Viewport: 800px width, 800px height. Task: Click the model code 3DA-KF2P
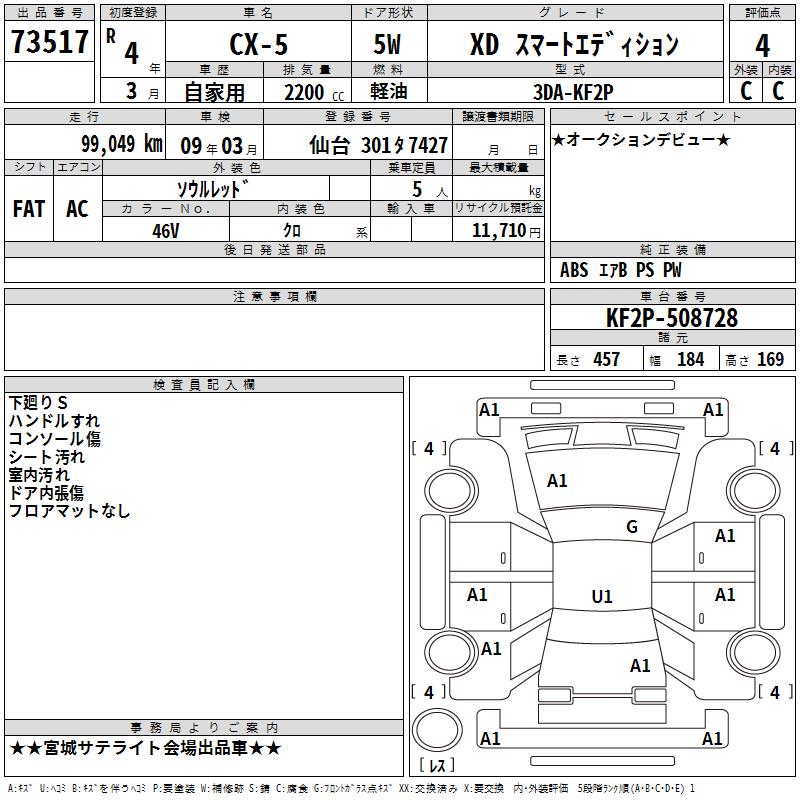pos(575,92)
